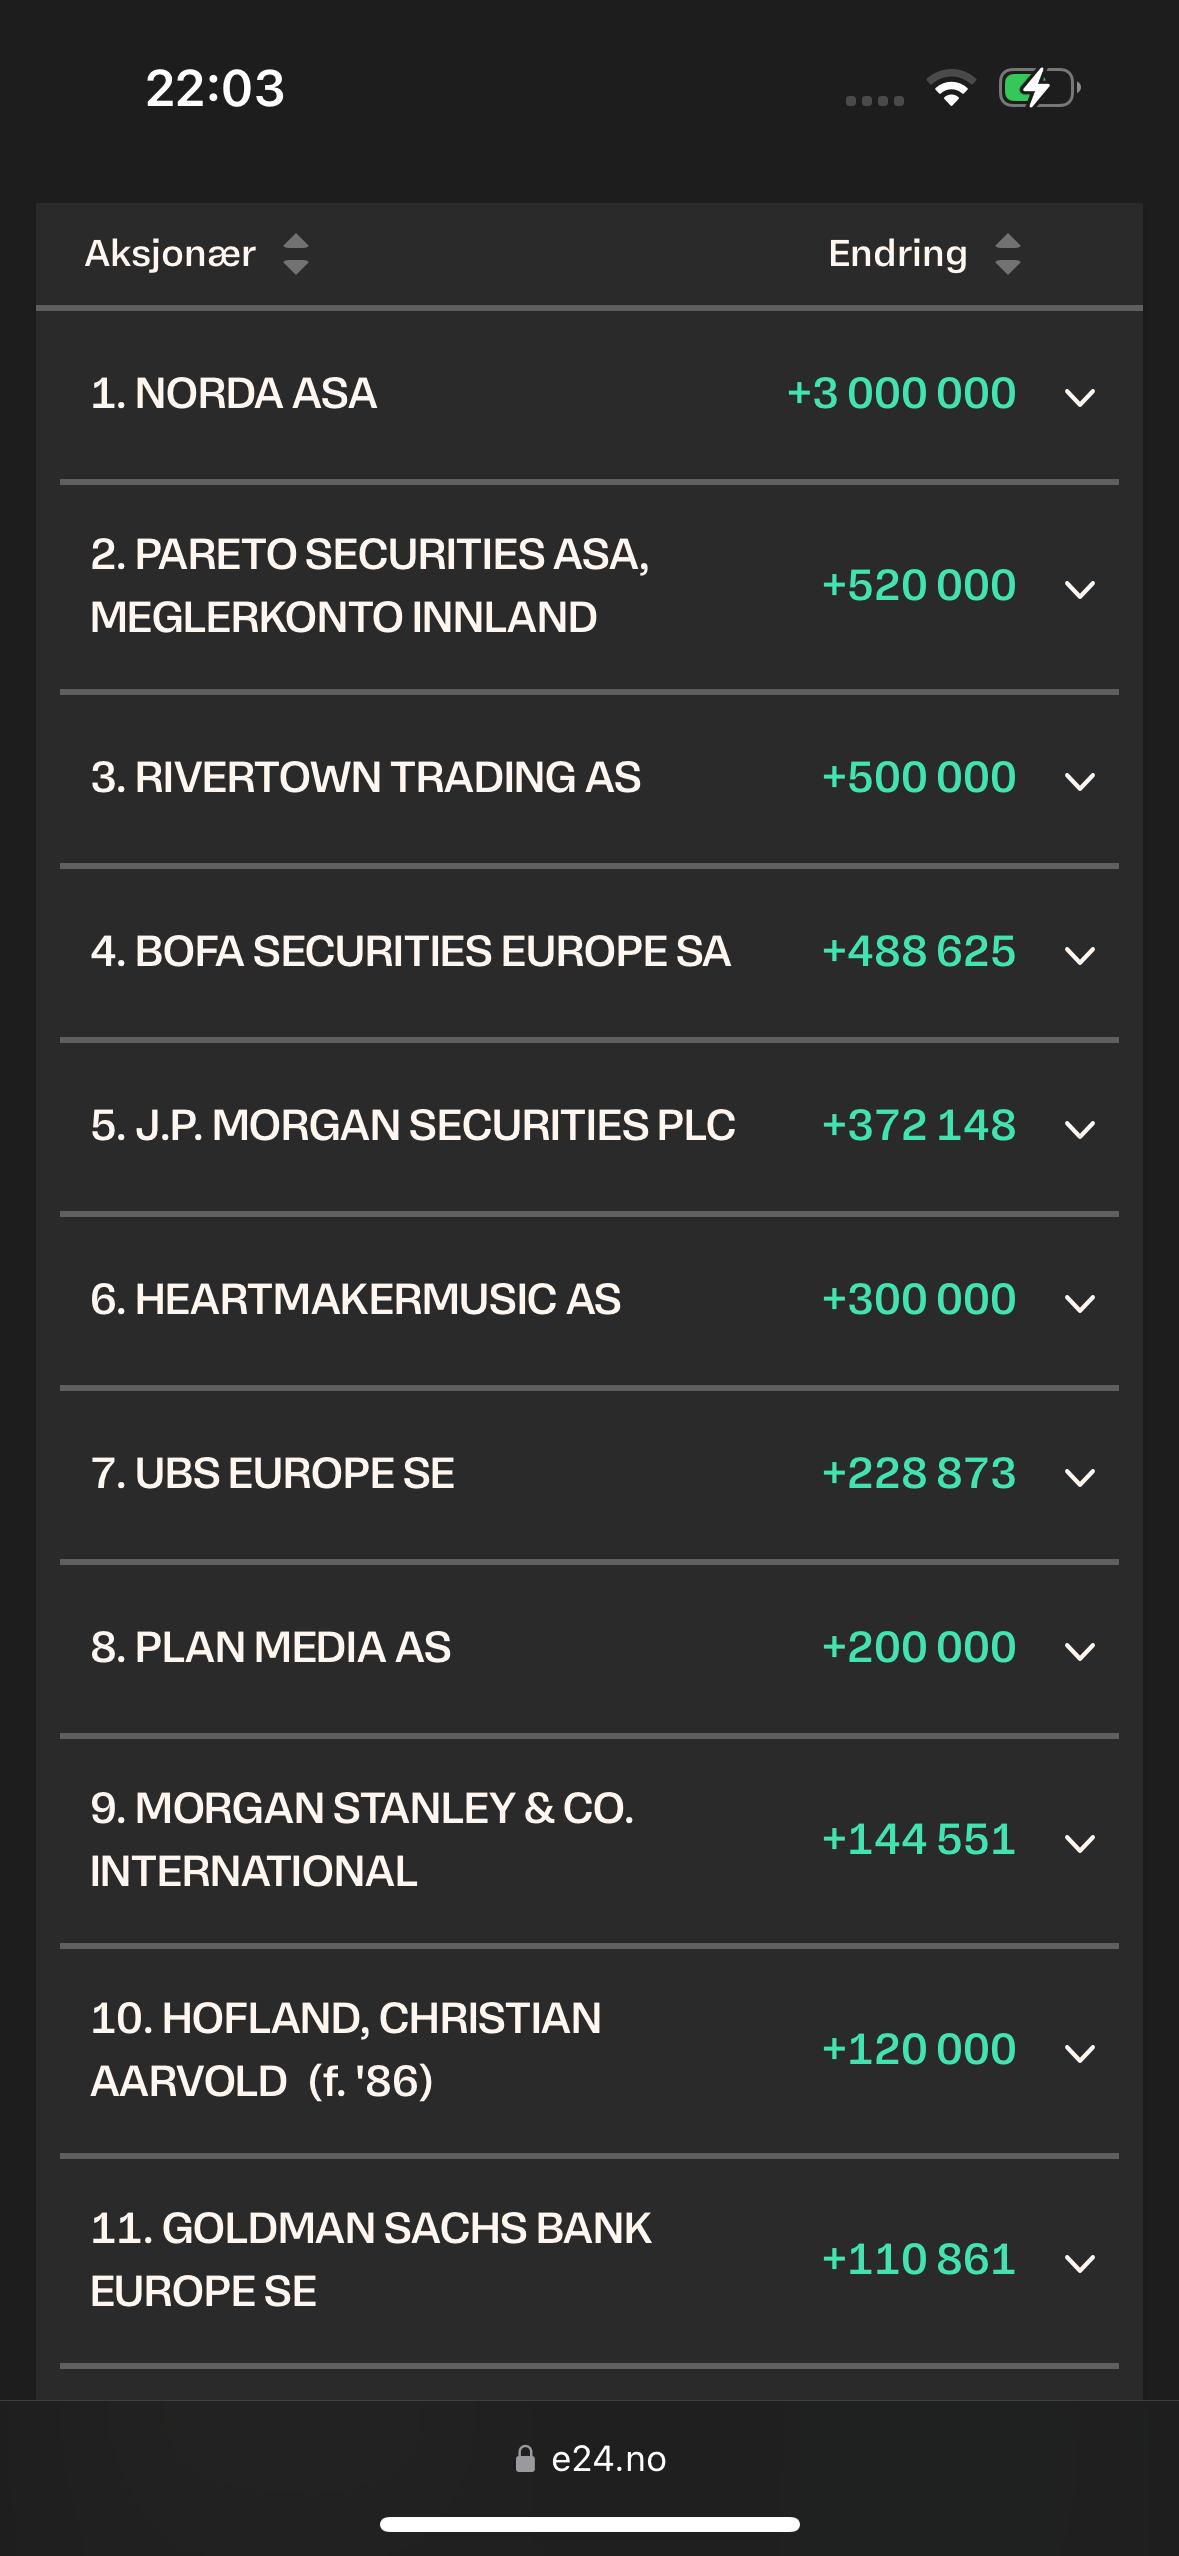Expand J.P. Morgan Securities PLC chevron

(x=1080, y=1129)
